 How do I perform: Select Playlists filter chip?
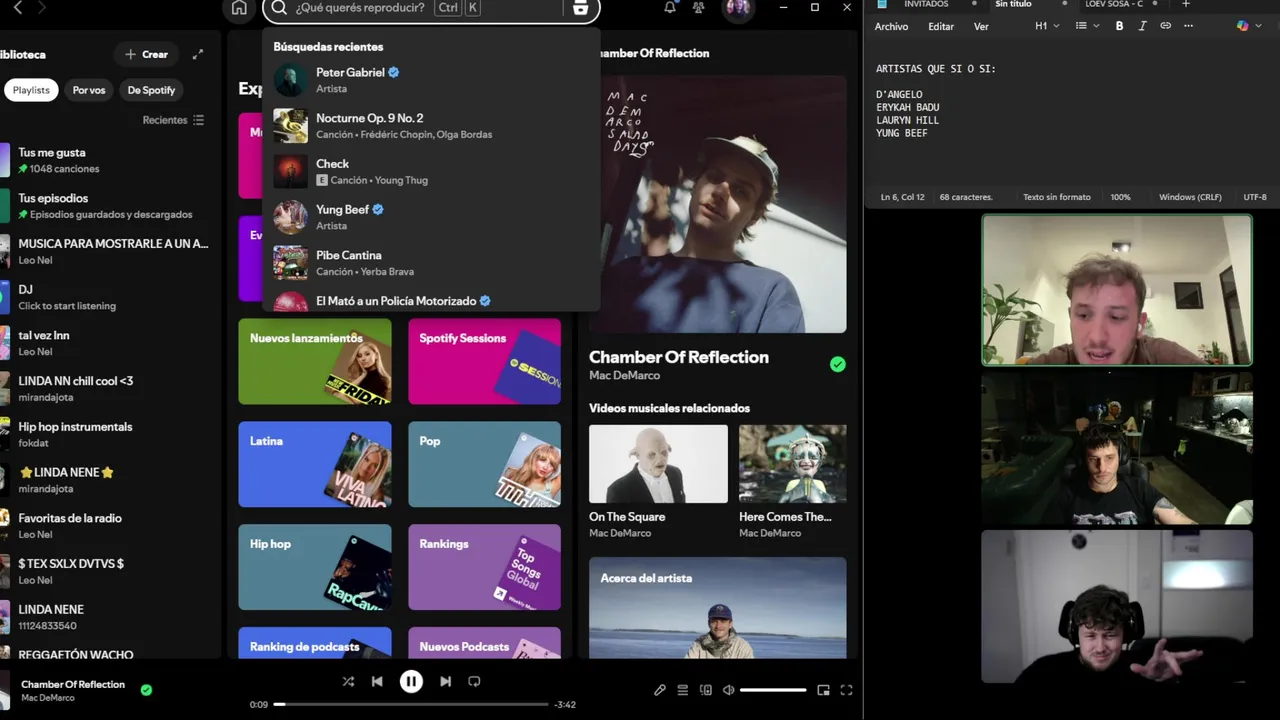click(30, 90)
